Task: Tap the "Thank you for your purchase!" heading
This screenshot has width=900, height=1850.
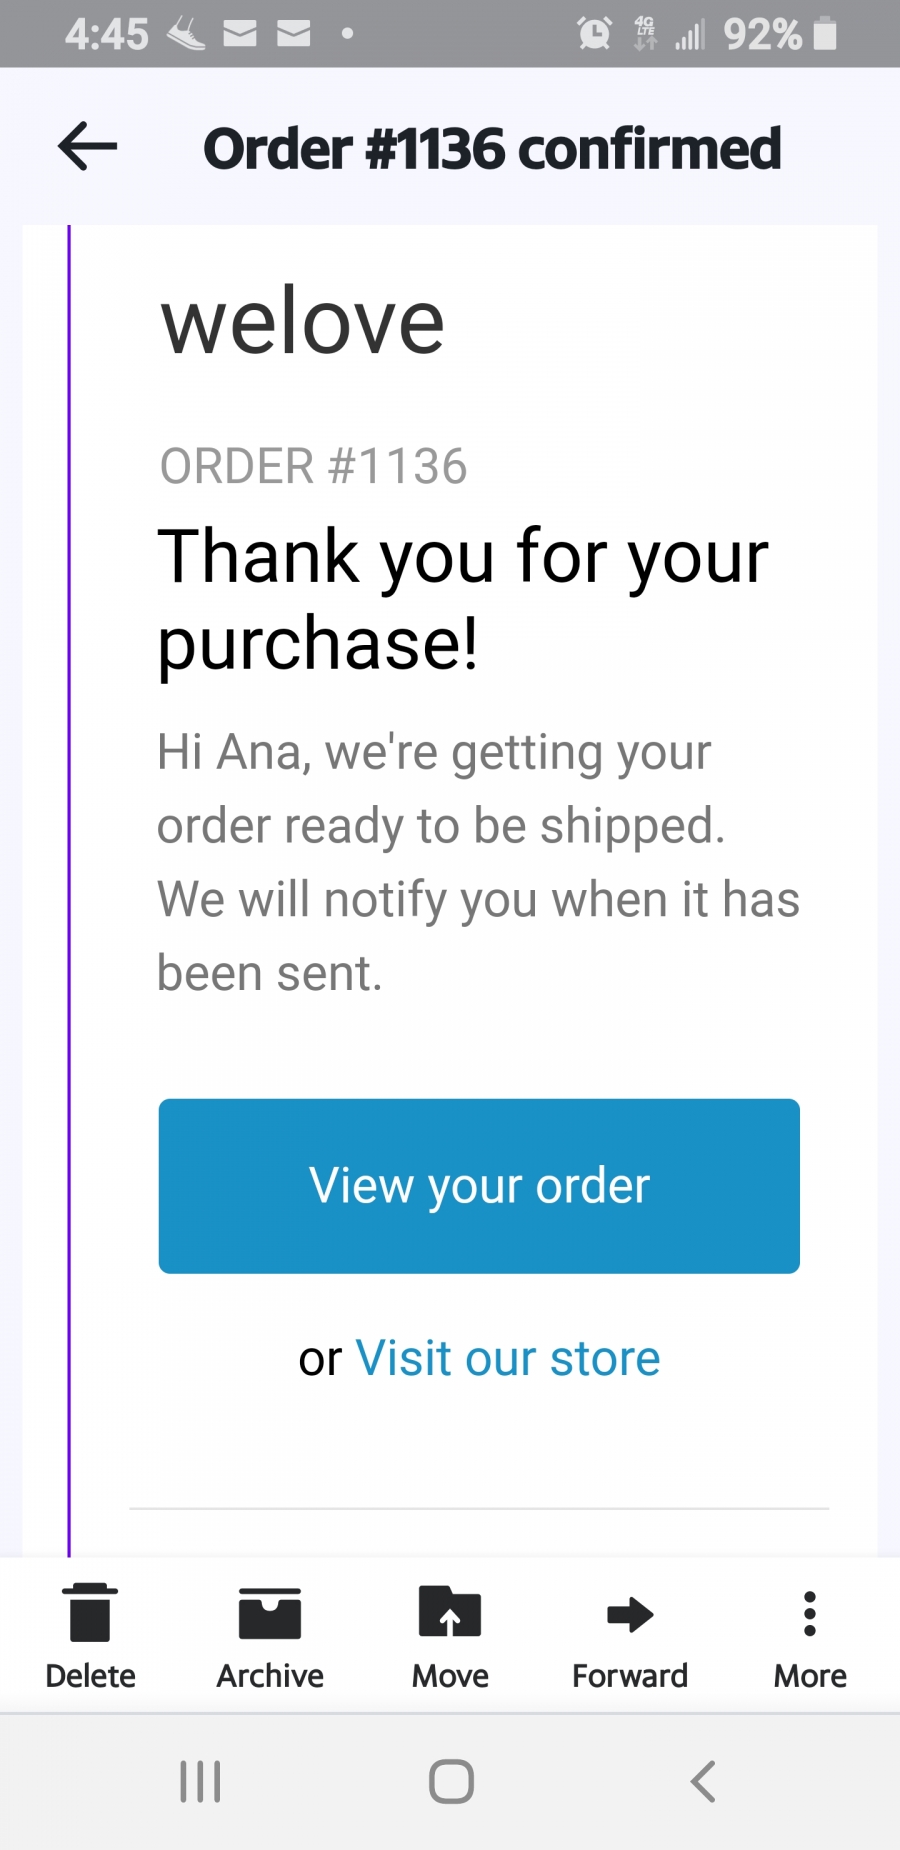Action: point(463,598)
